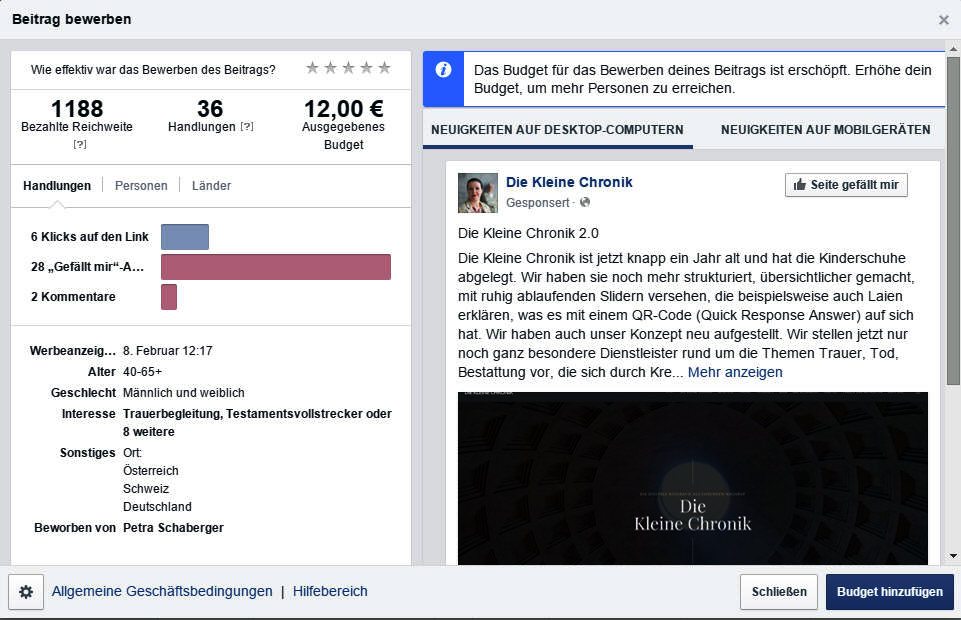Rate with the fourth star

367,67
